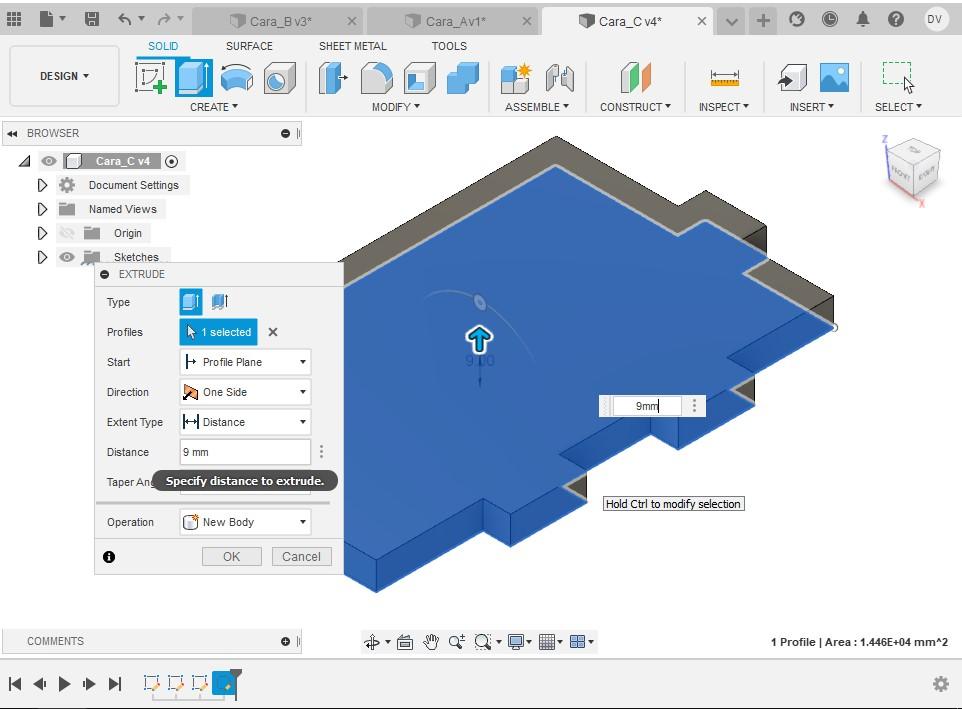The image size is (962, 709).
Task: Click the ViewCube in the viewport
Action: pyautogui.click(x=914, y=169)
